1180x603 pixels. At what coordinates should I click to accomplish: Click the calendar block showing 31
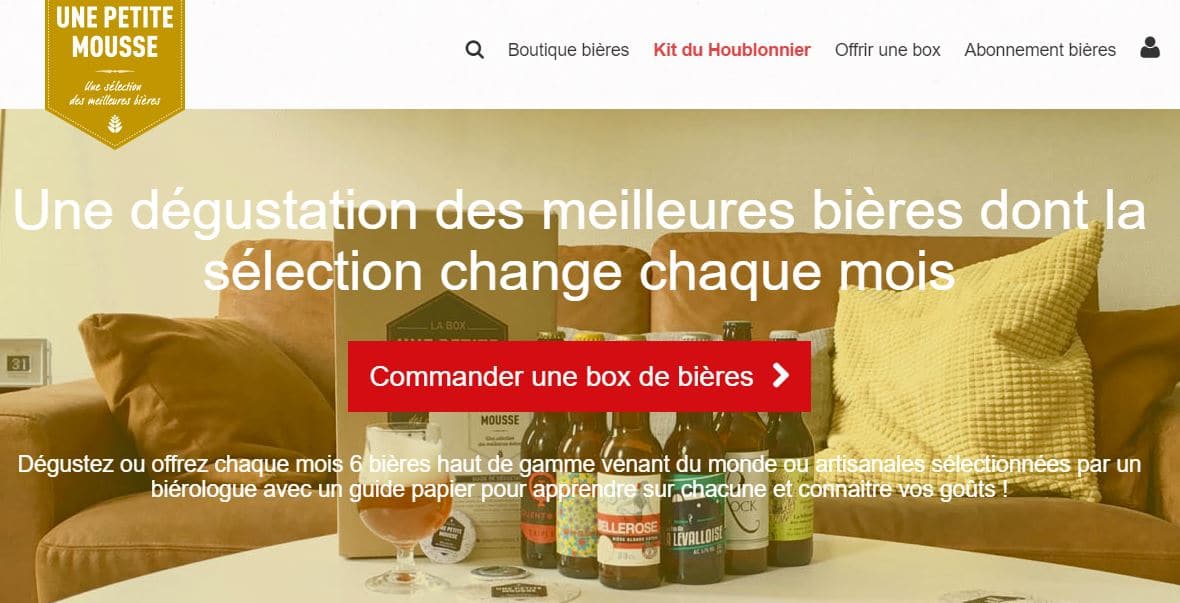tap(24, 364)
